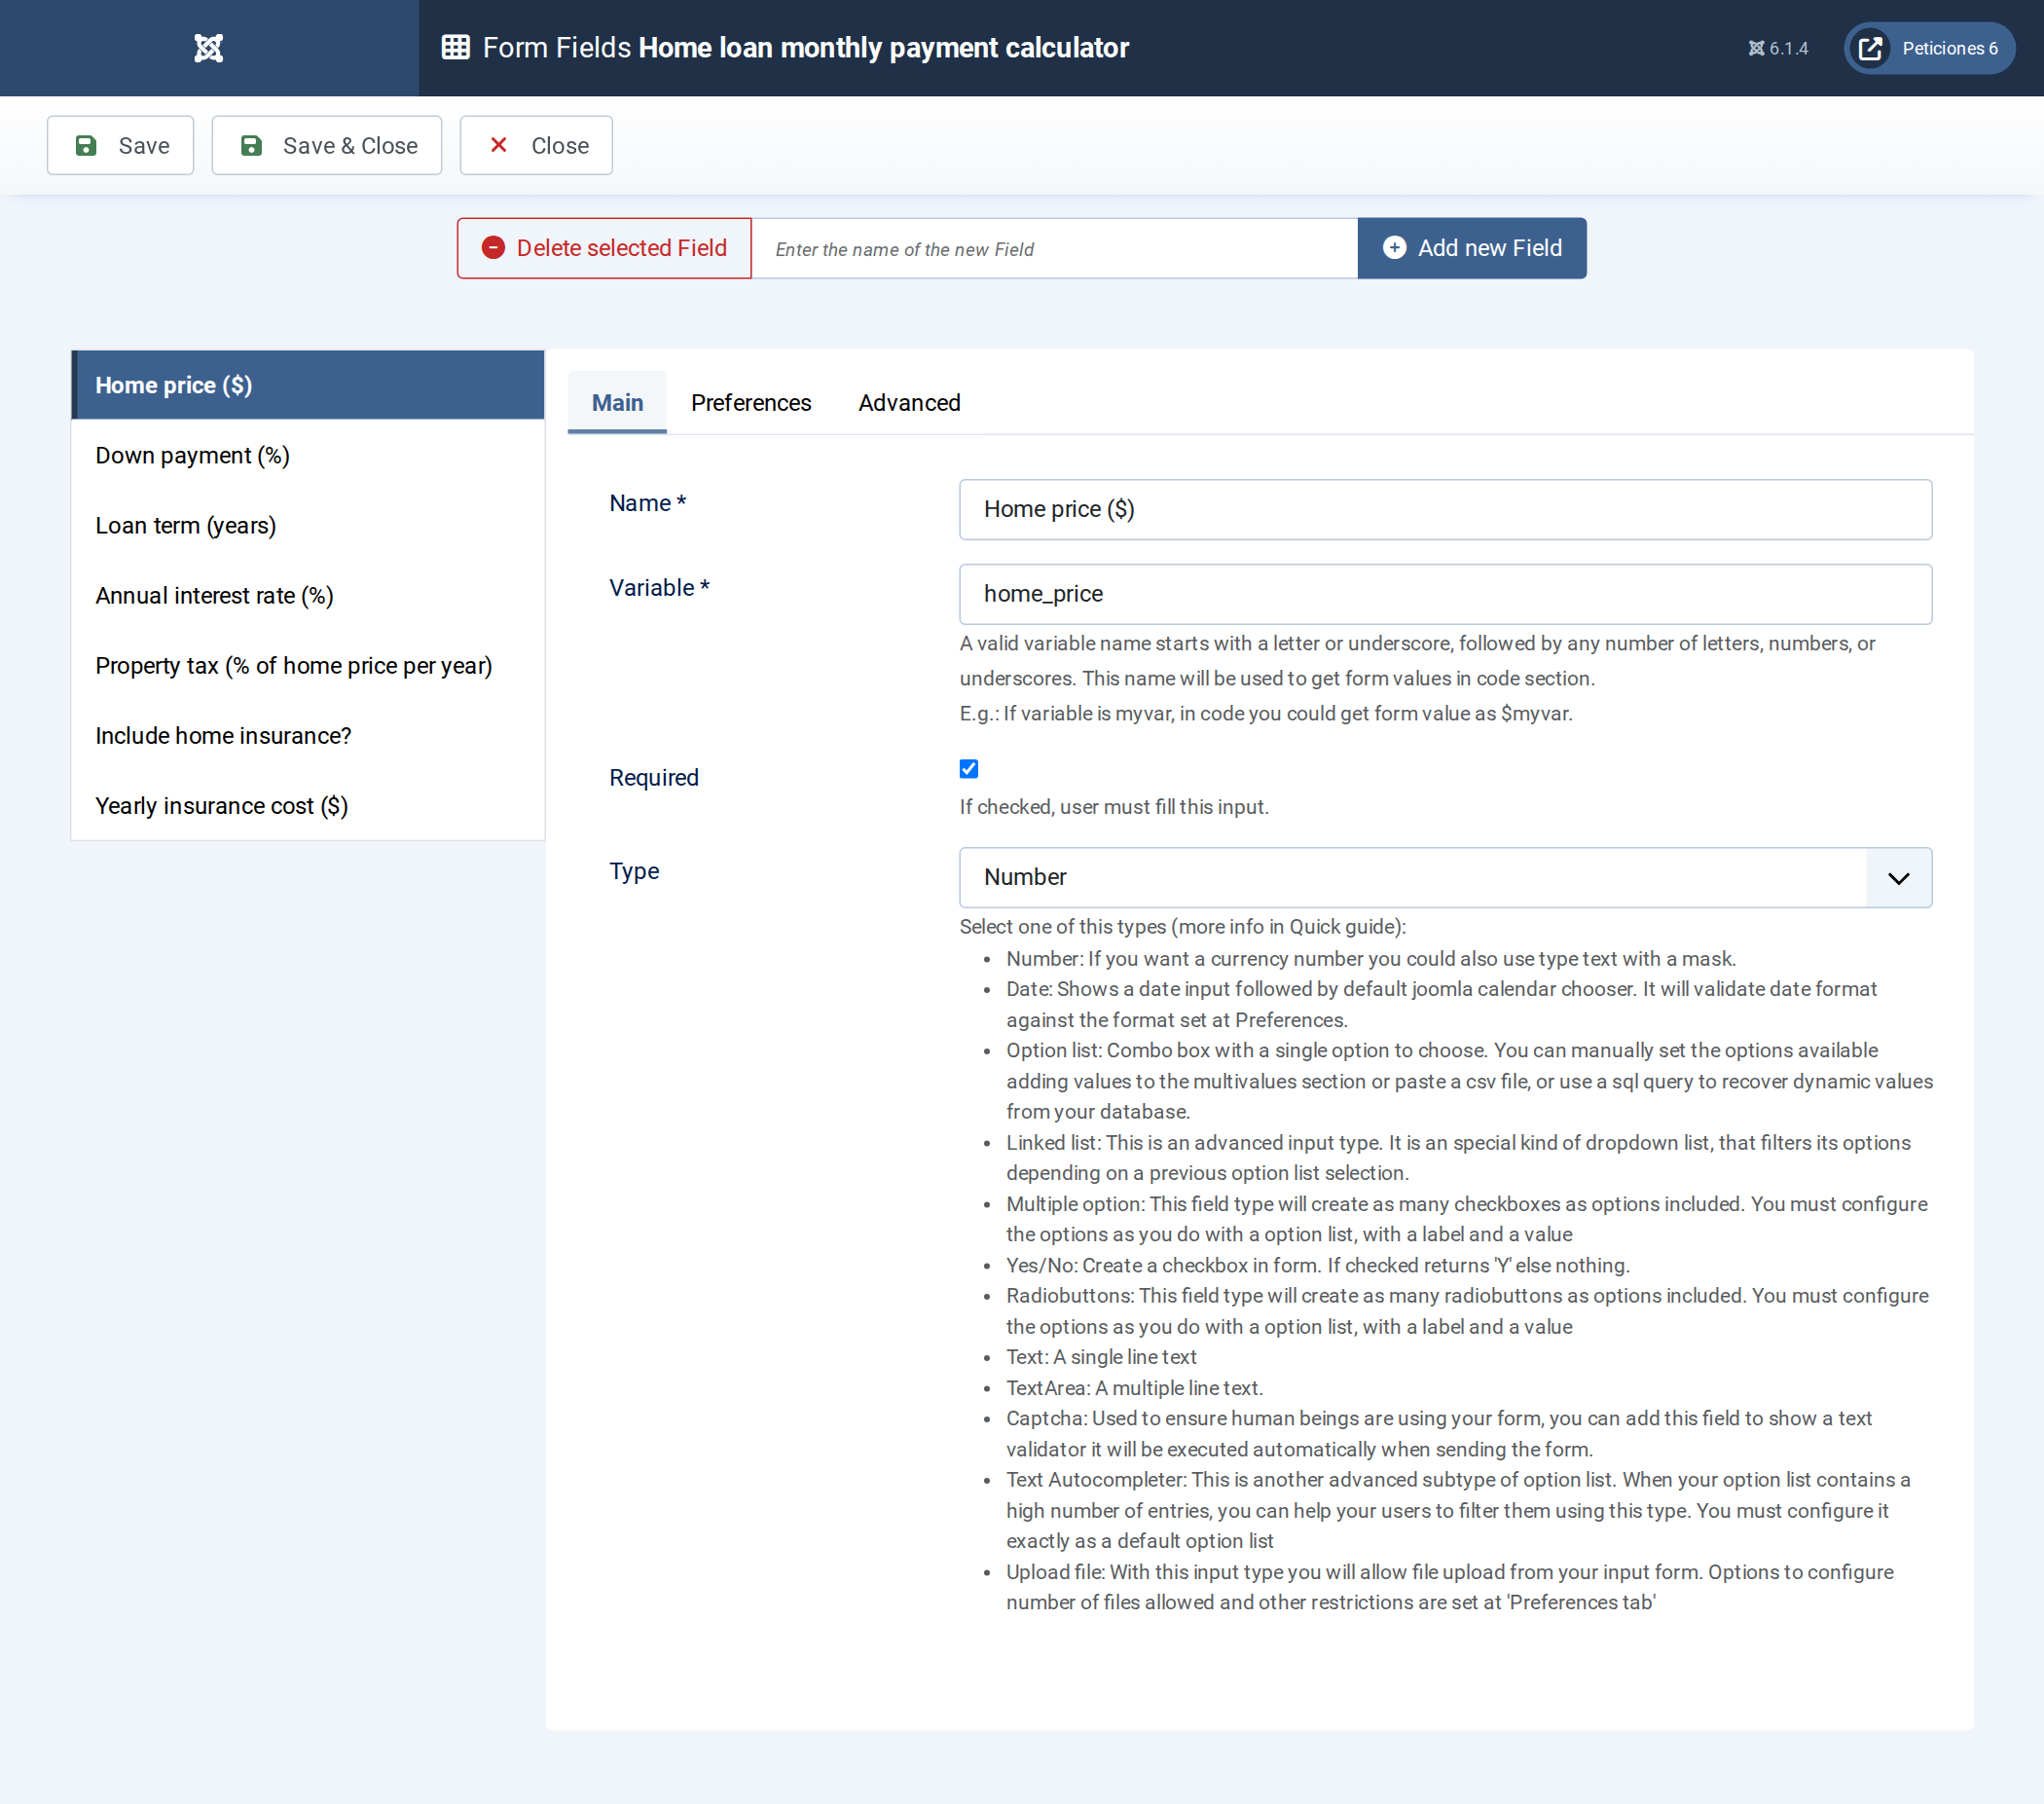Click the Add new Field button
Screen dimensions: 2044x1804
click(1472, 248)
